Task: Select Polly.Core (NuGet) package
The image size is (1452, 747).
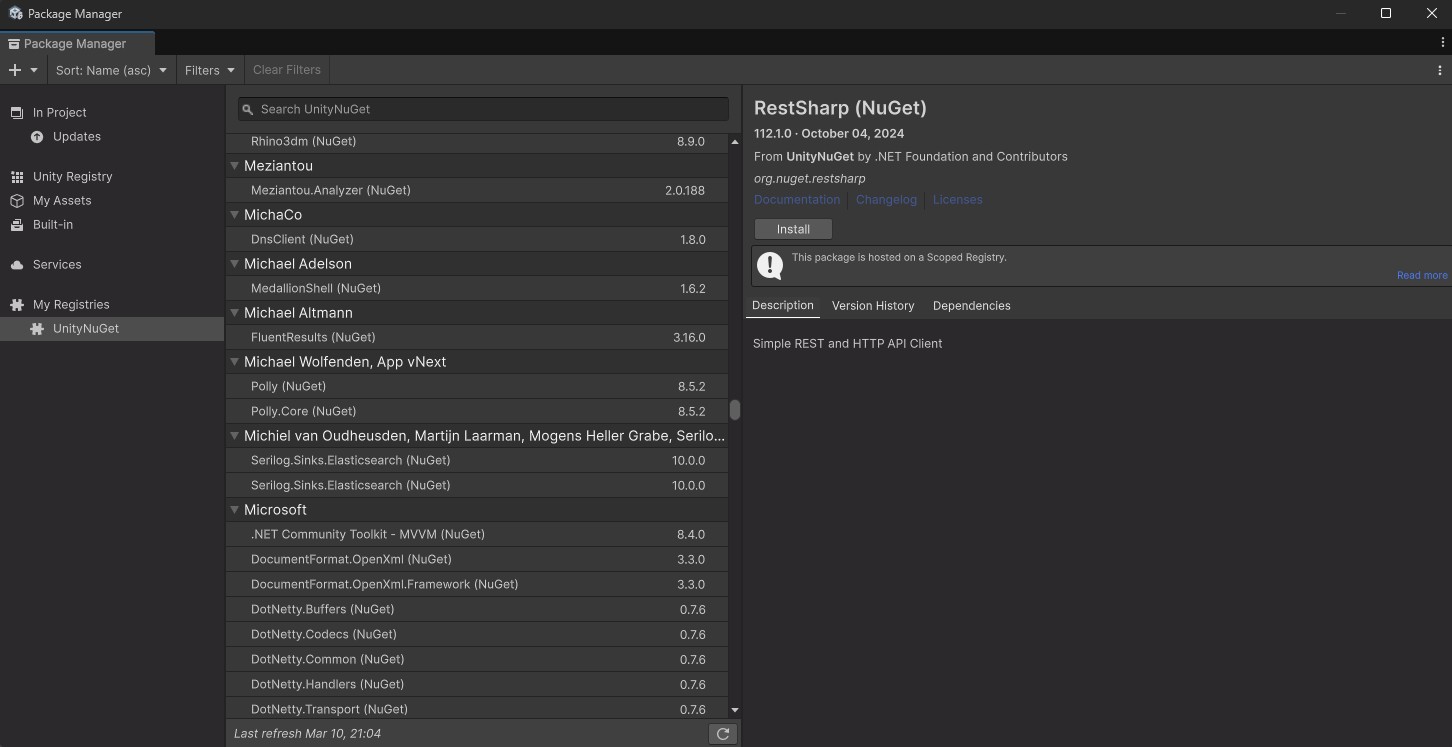Action: click(x=477, y=411)
